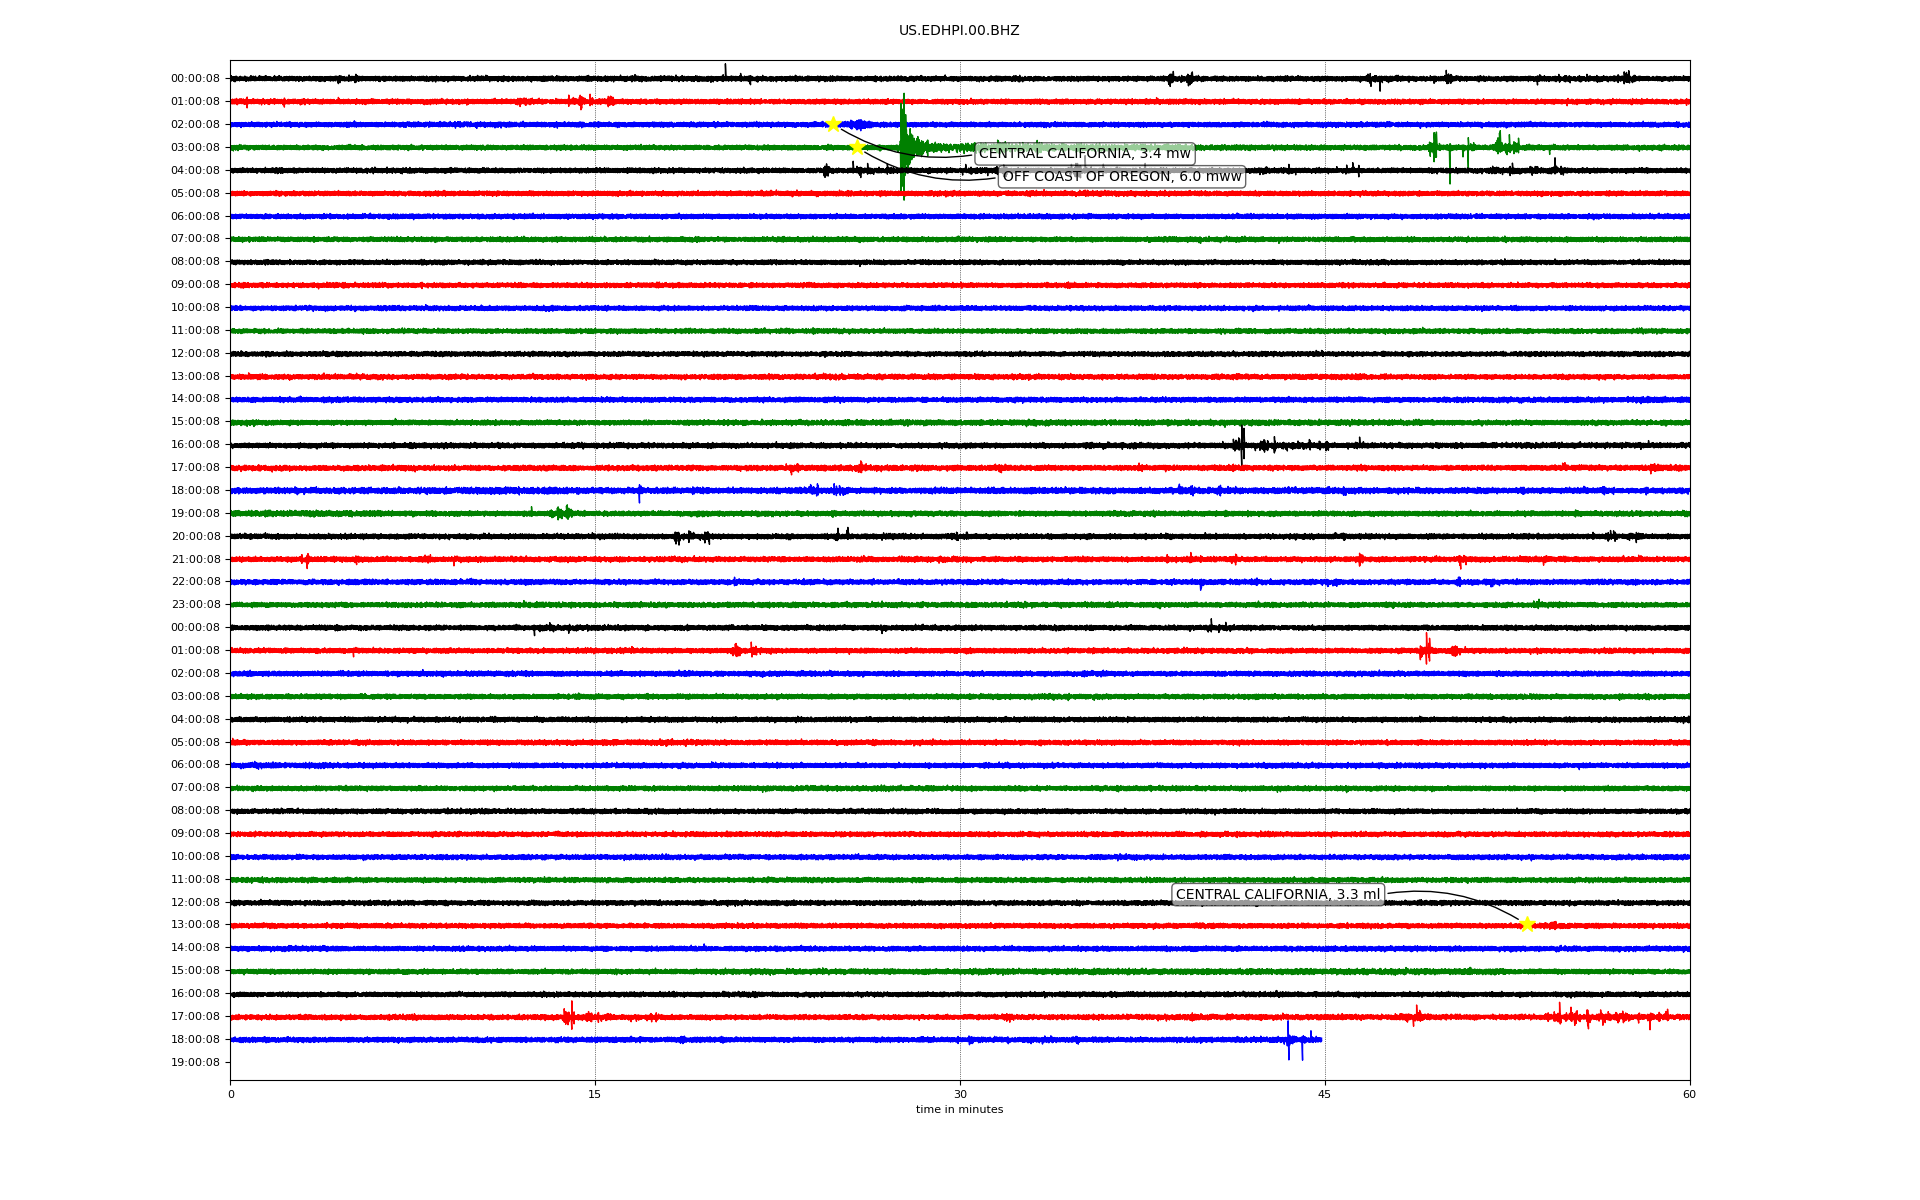Viewport: 1920px width, 1200px height.
Task: Click the blue spike on the 18:00:08 bottom trace
Action: click(1289, 1040)
